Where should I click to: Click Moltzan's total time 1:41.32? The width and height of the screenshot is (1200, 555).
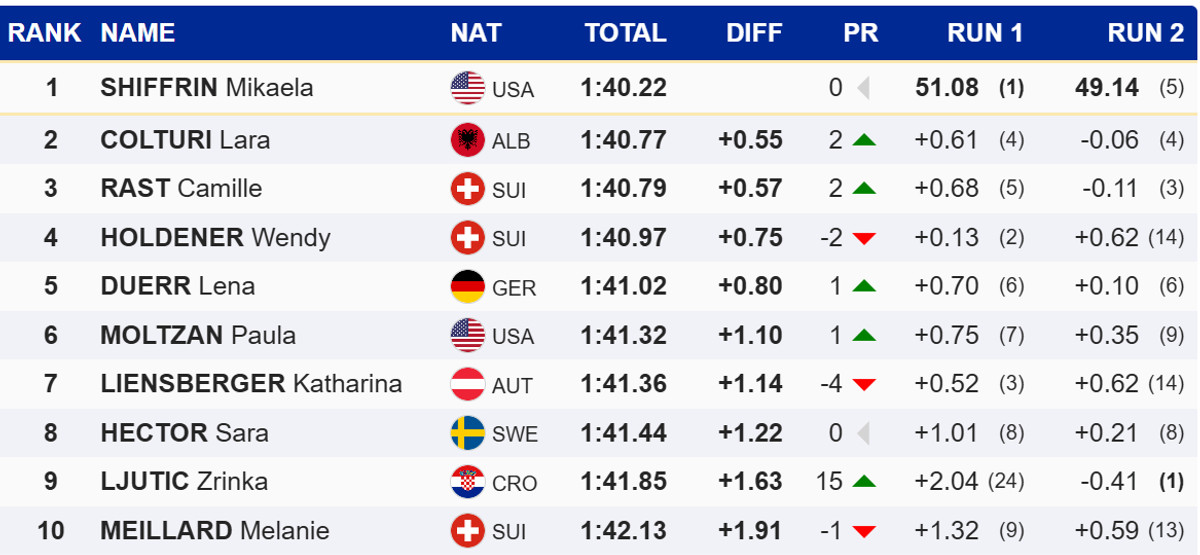point(623,335)
